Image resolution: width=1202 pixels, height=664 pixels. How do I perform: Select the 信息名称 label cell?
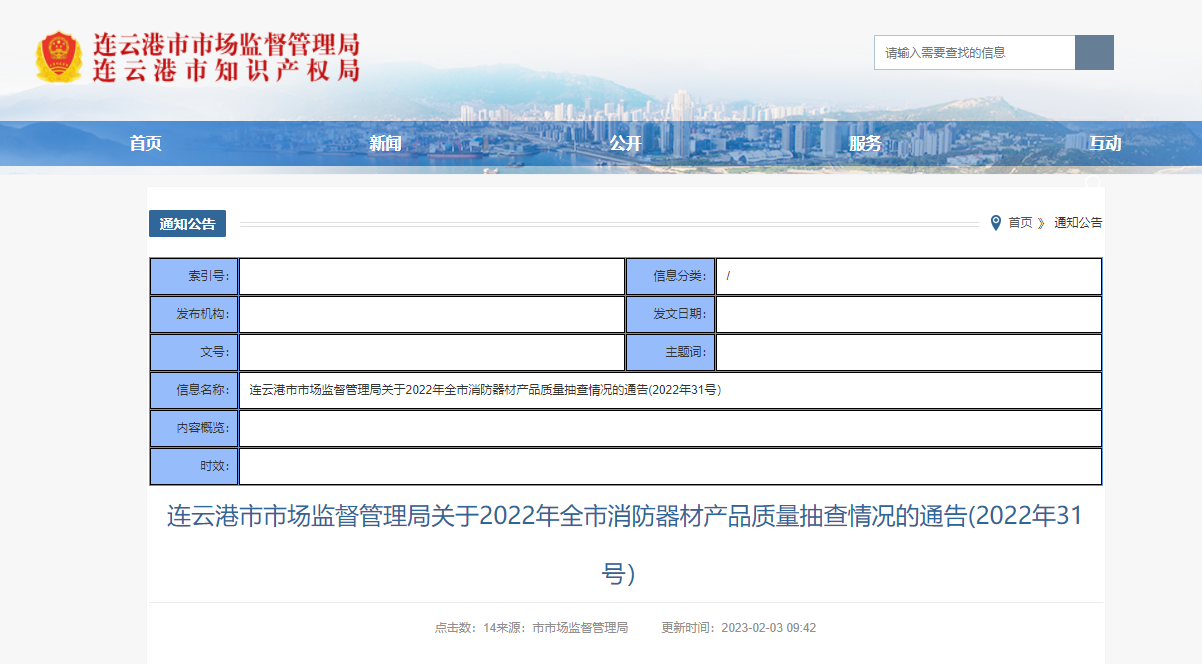click(x=194, y=391)
